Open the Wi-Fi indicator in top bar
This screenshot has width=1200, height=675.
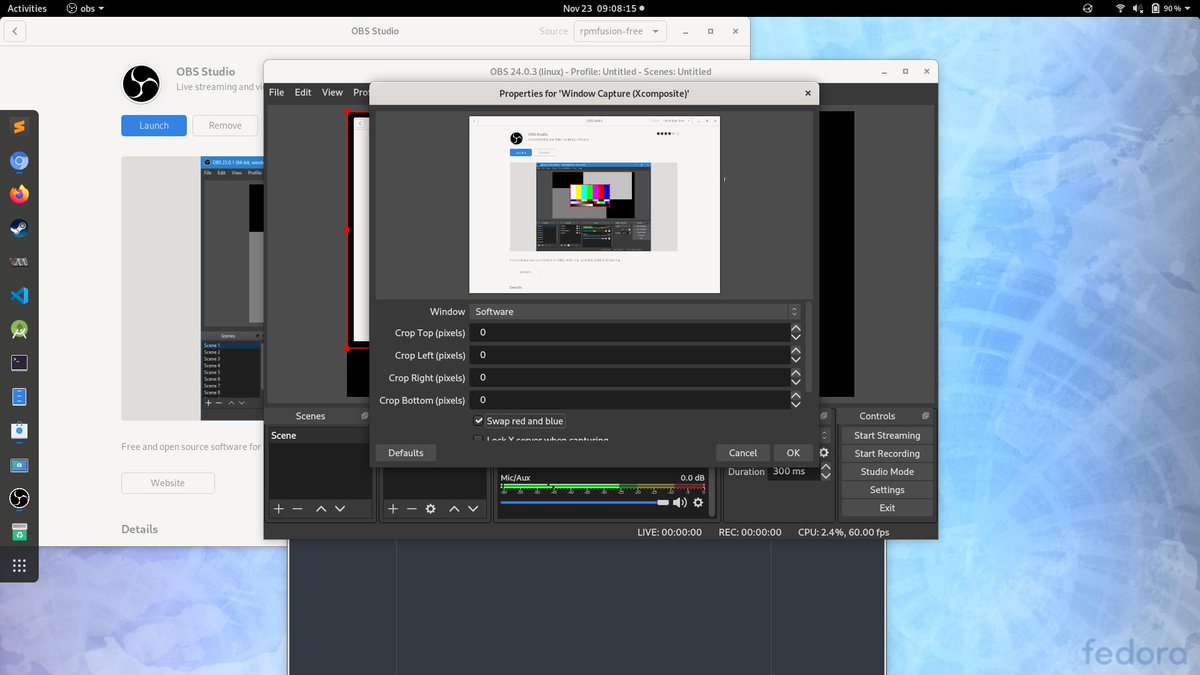point(1119,8)
